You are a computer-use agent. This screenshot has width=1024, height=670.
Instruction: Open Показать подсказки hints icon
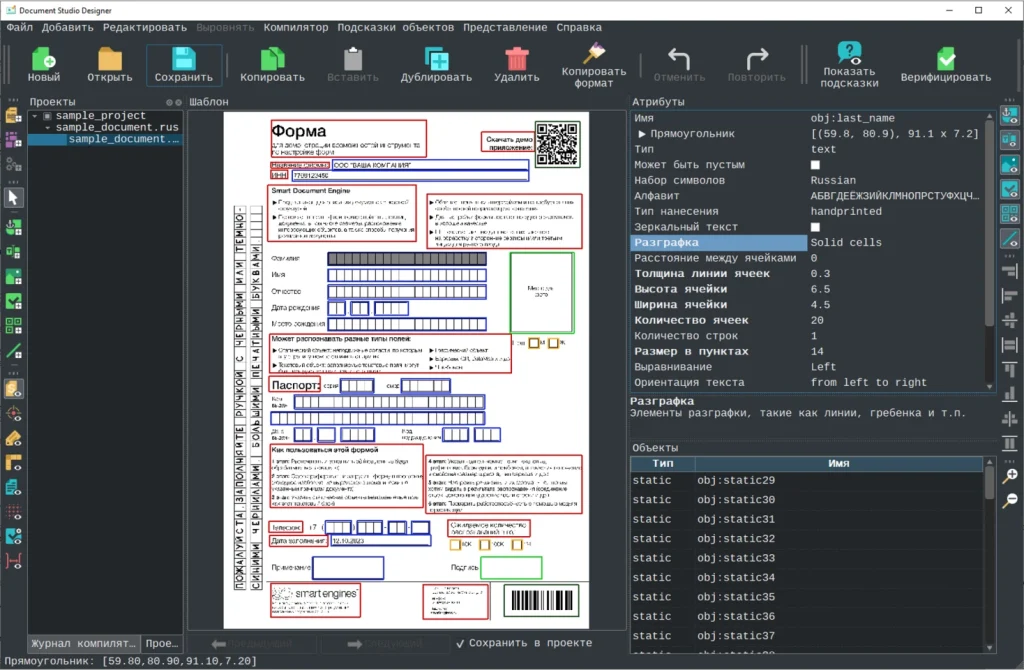(849, 52)
